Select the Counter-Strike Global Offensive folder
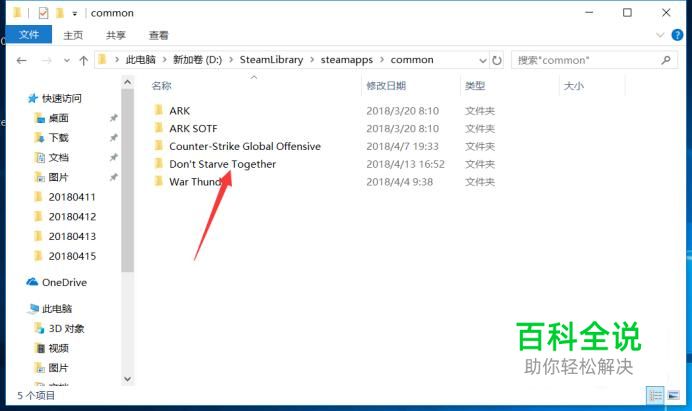 pyautogui.click(x=245, y=146)
